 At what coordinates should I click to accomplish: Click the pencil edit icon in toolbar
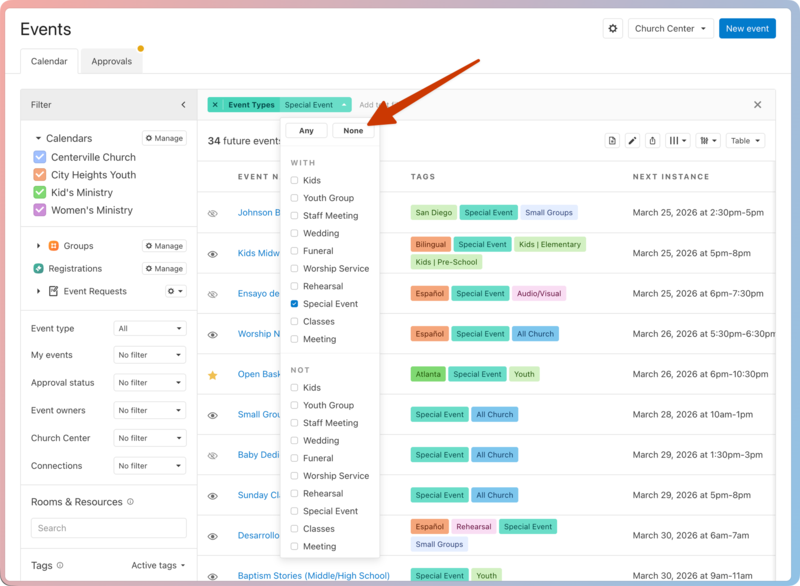coord(632,141)
